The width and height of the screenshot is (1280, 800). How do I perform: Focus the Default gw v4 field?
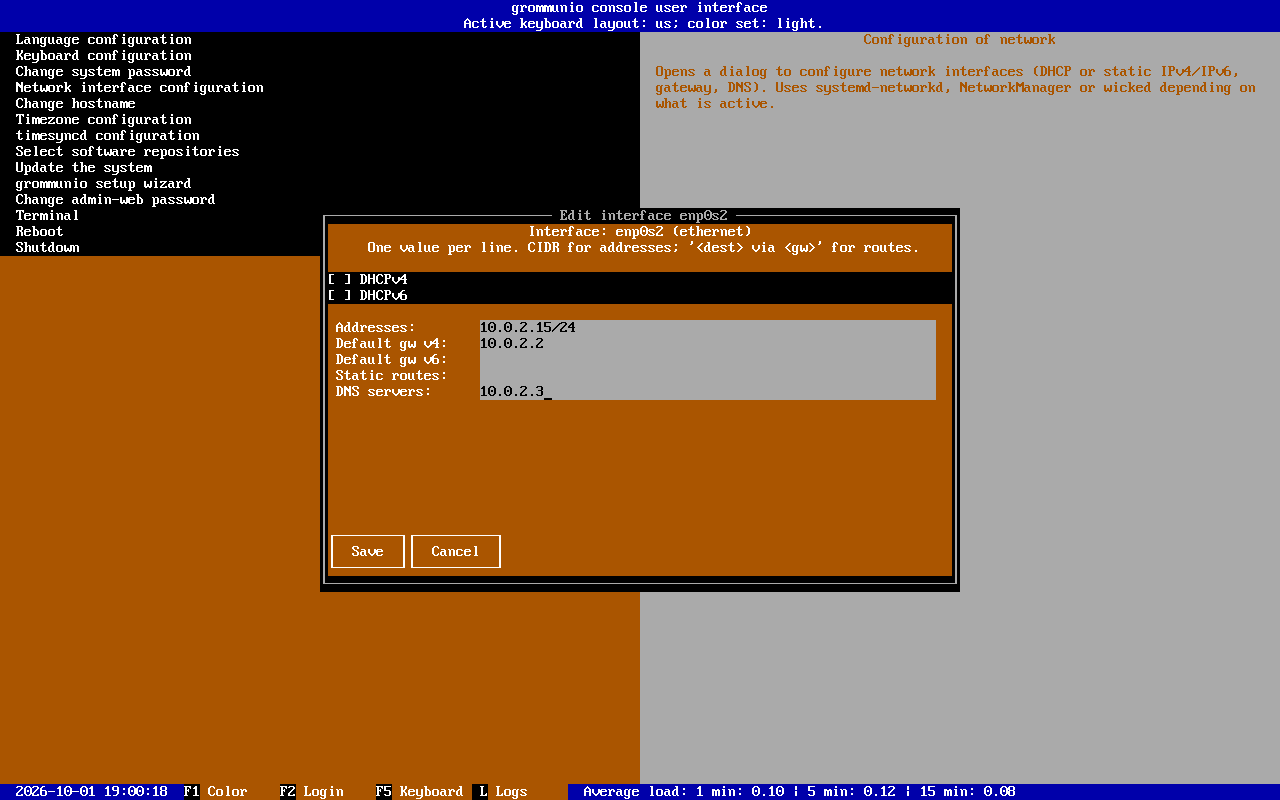pos(708,344)
